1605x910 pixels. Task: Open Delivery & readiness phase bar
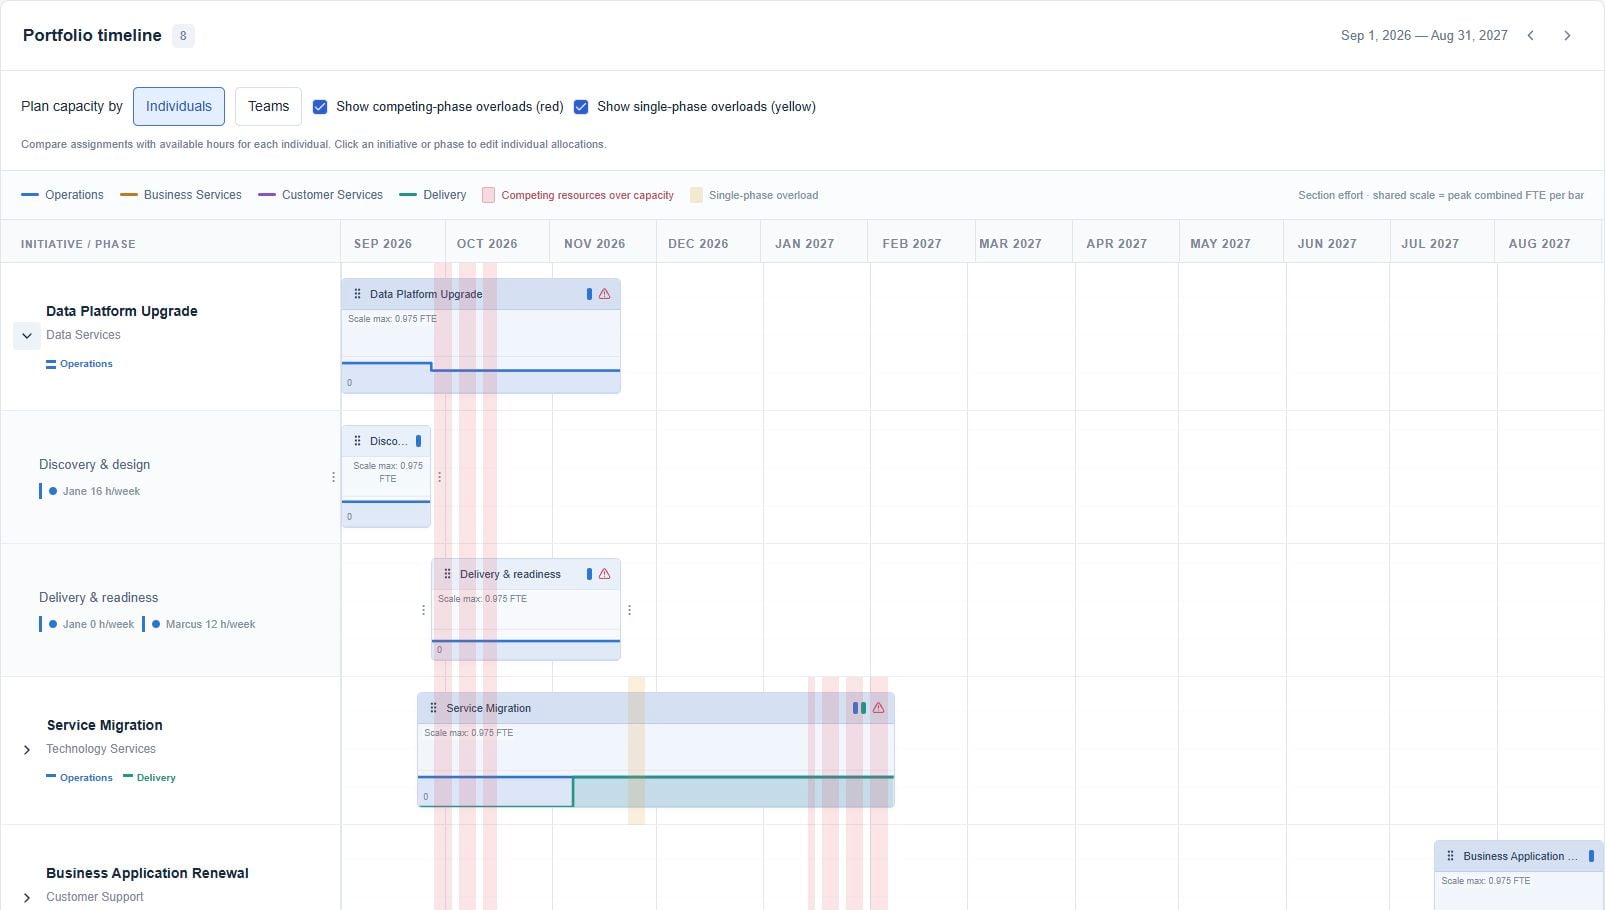[526, 610]
